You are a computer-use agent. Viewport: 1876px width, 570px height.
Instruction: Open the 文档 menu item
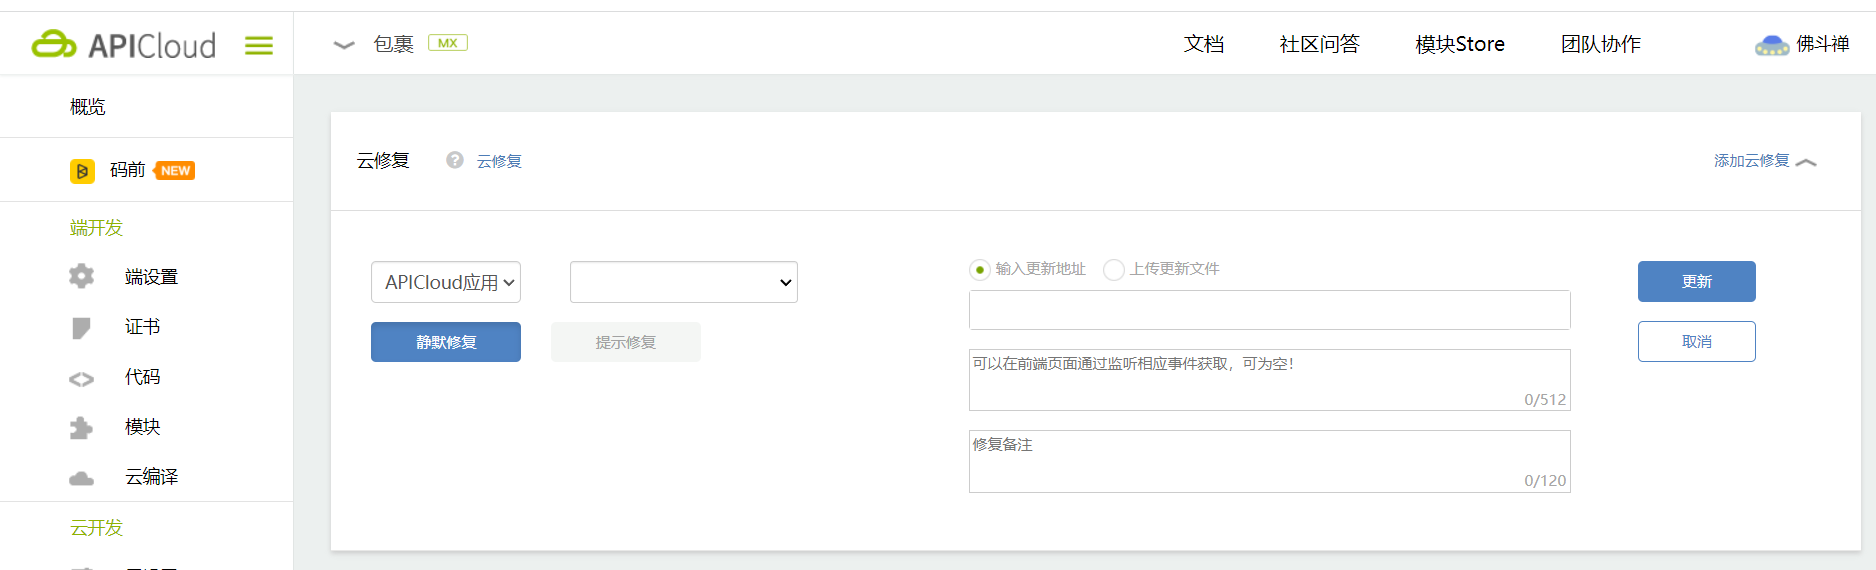point(1204,44)
